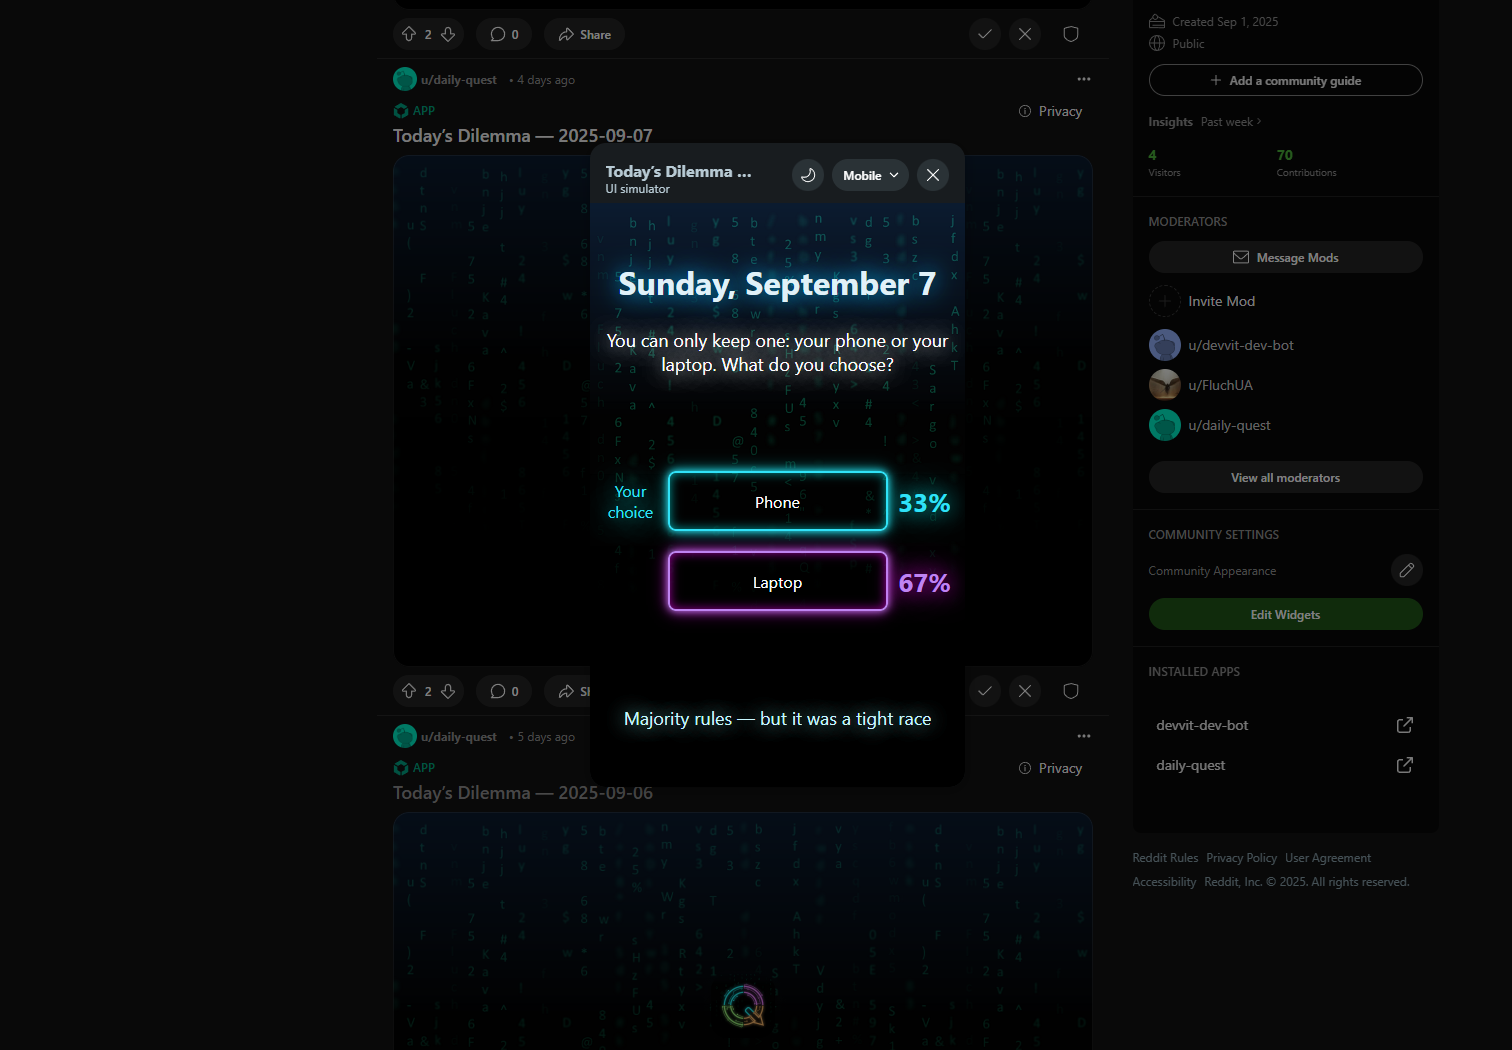Click the 67% Laptop result
This screenshot has height=1050, width=1512.
[924, 583]
